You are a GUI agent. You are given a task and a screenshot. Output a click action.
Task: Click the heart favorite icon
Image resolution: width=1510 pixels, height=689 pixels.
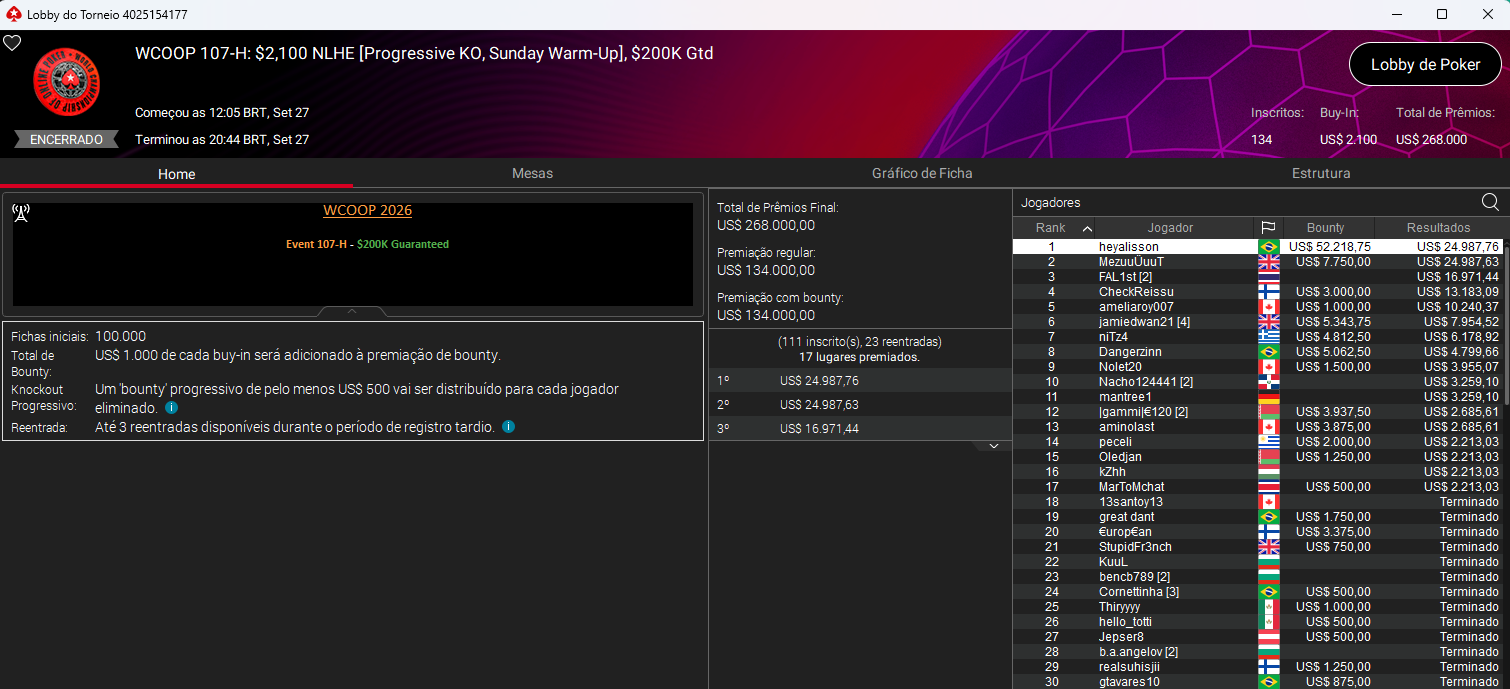coord(12,43)
